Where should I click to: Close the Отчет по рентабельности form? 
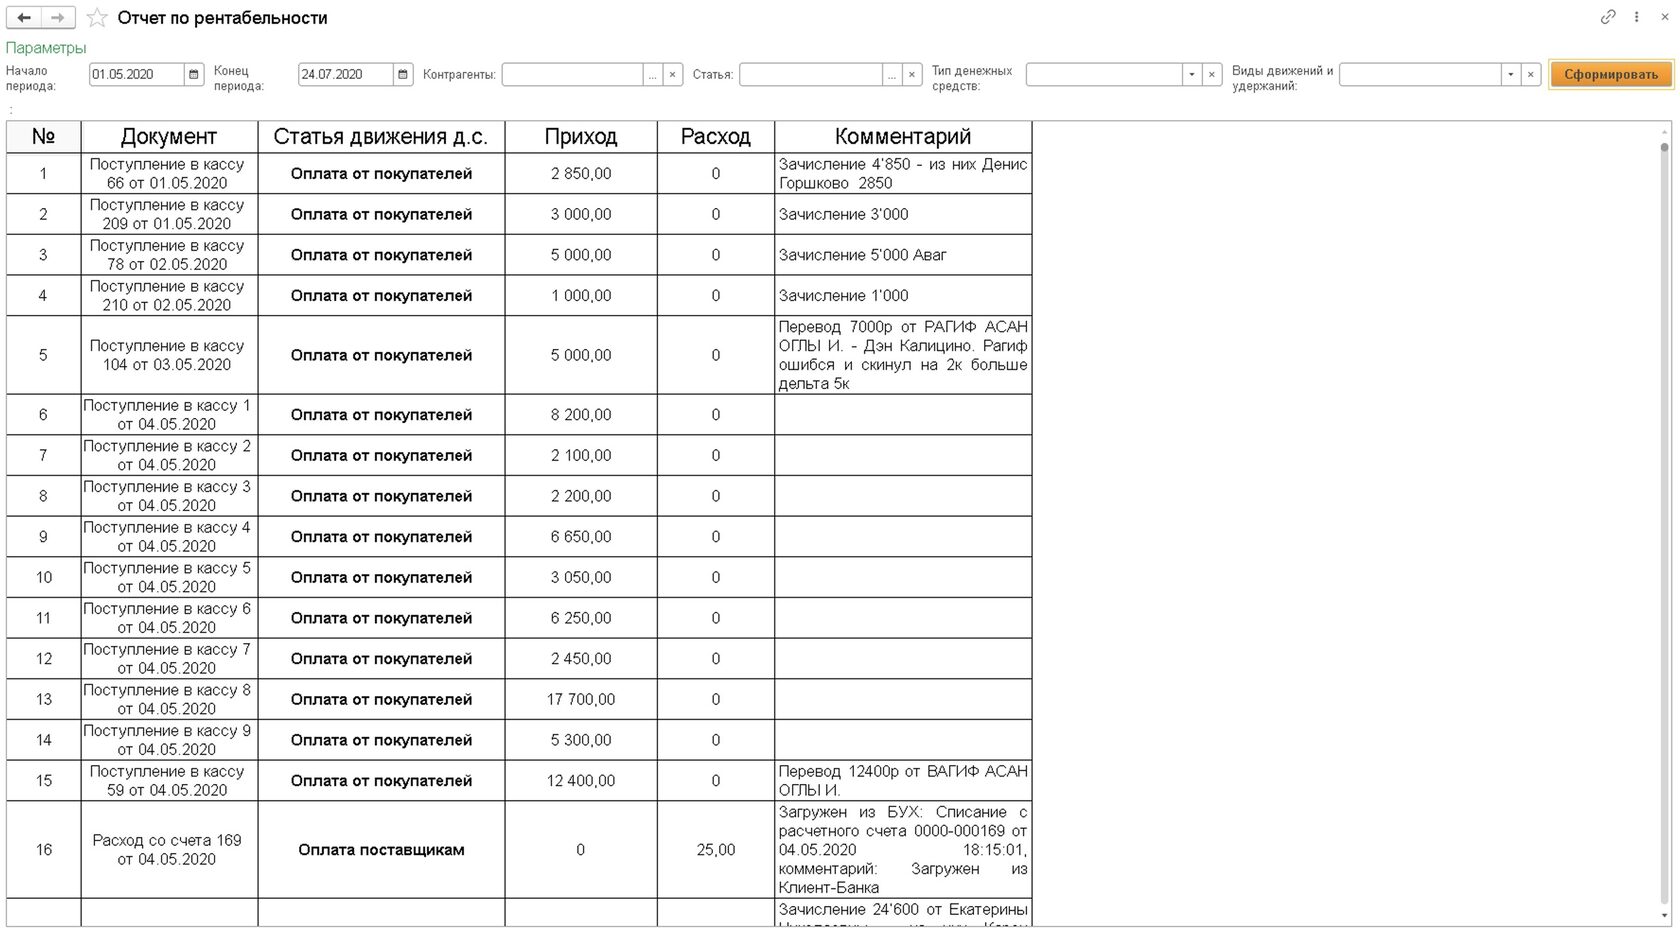pos(1665,17)
